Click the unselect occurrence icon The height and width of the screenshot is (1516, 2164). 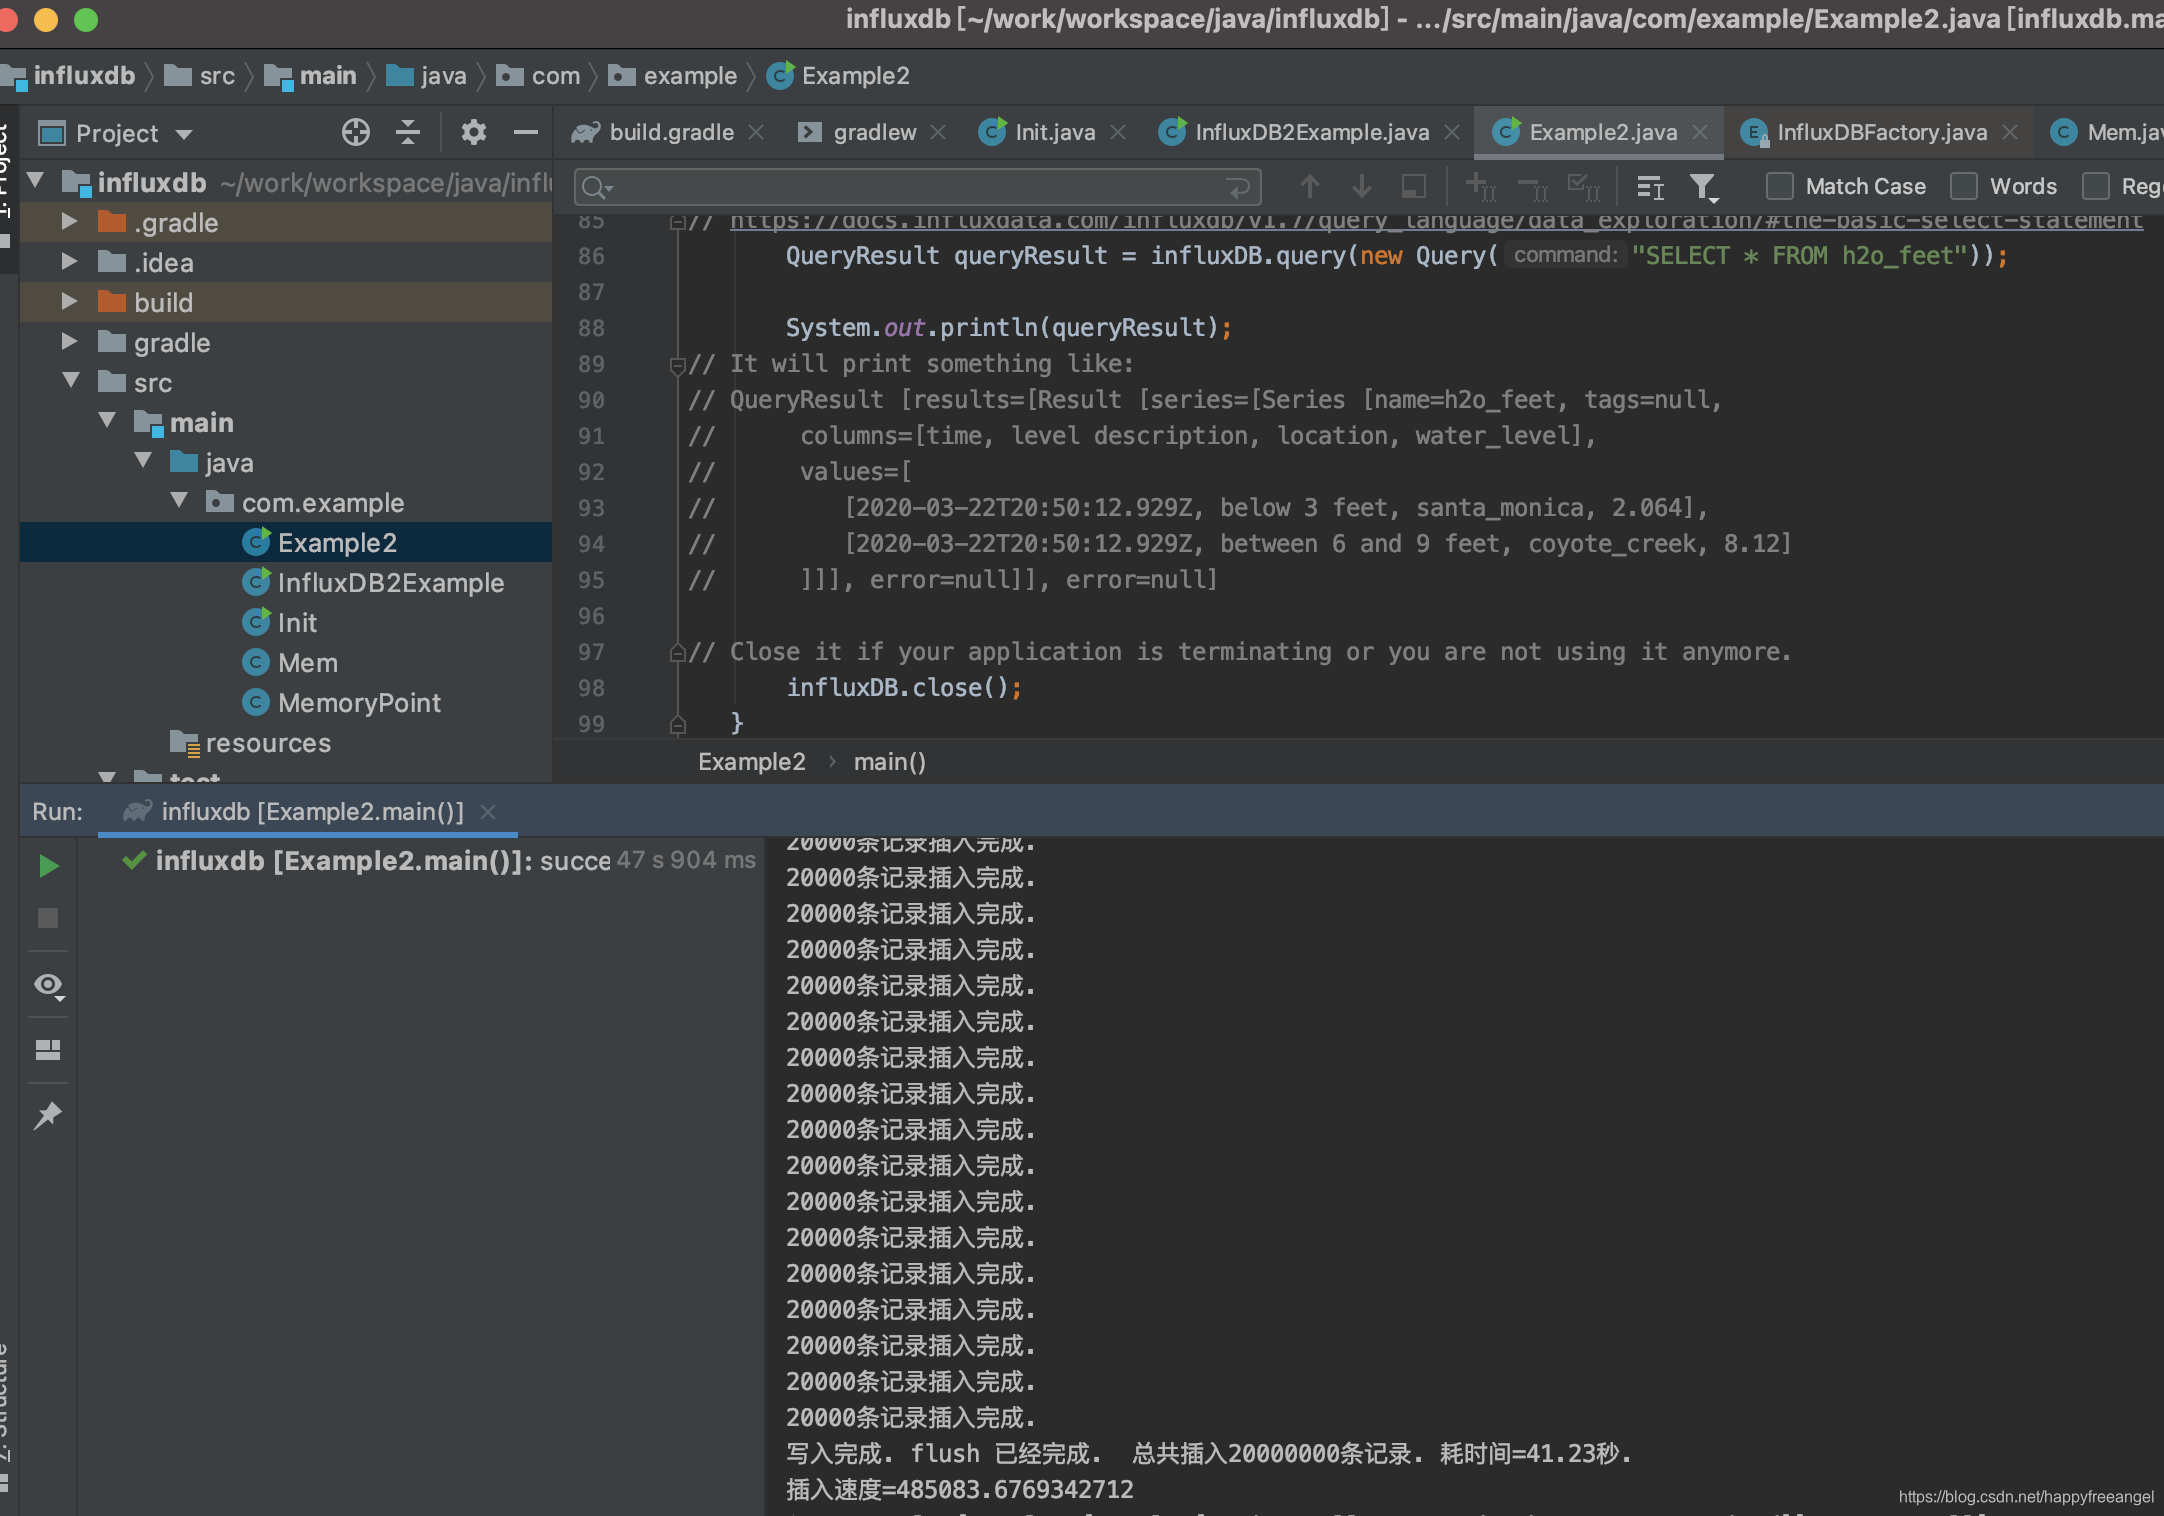click(x=1532, y=187)
